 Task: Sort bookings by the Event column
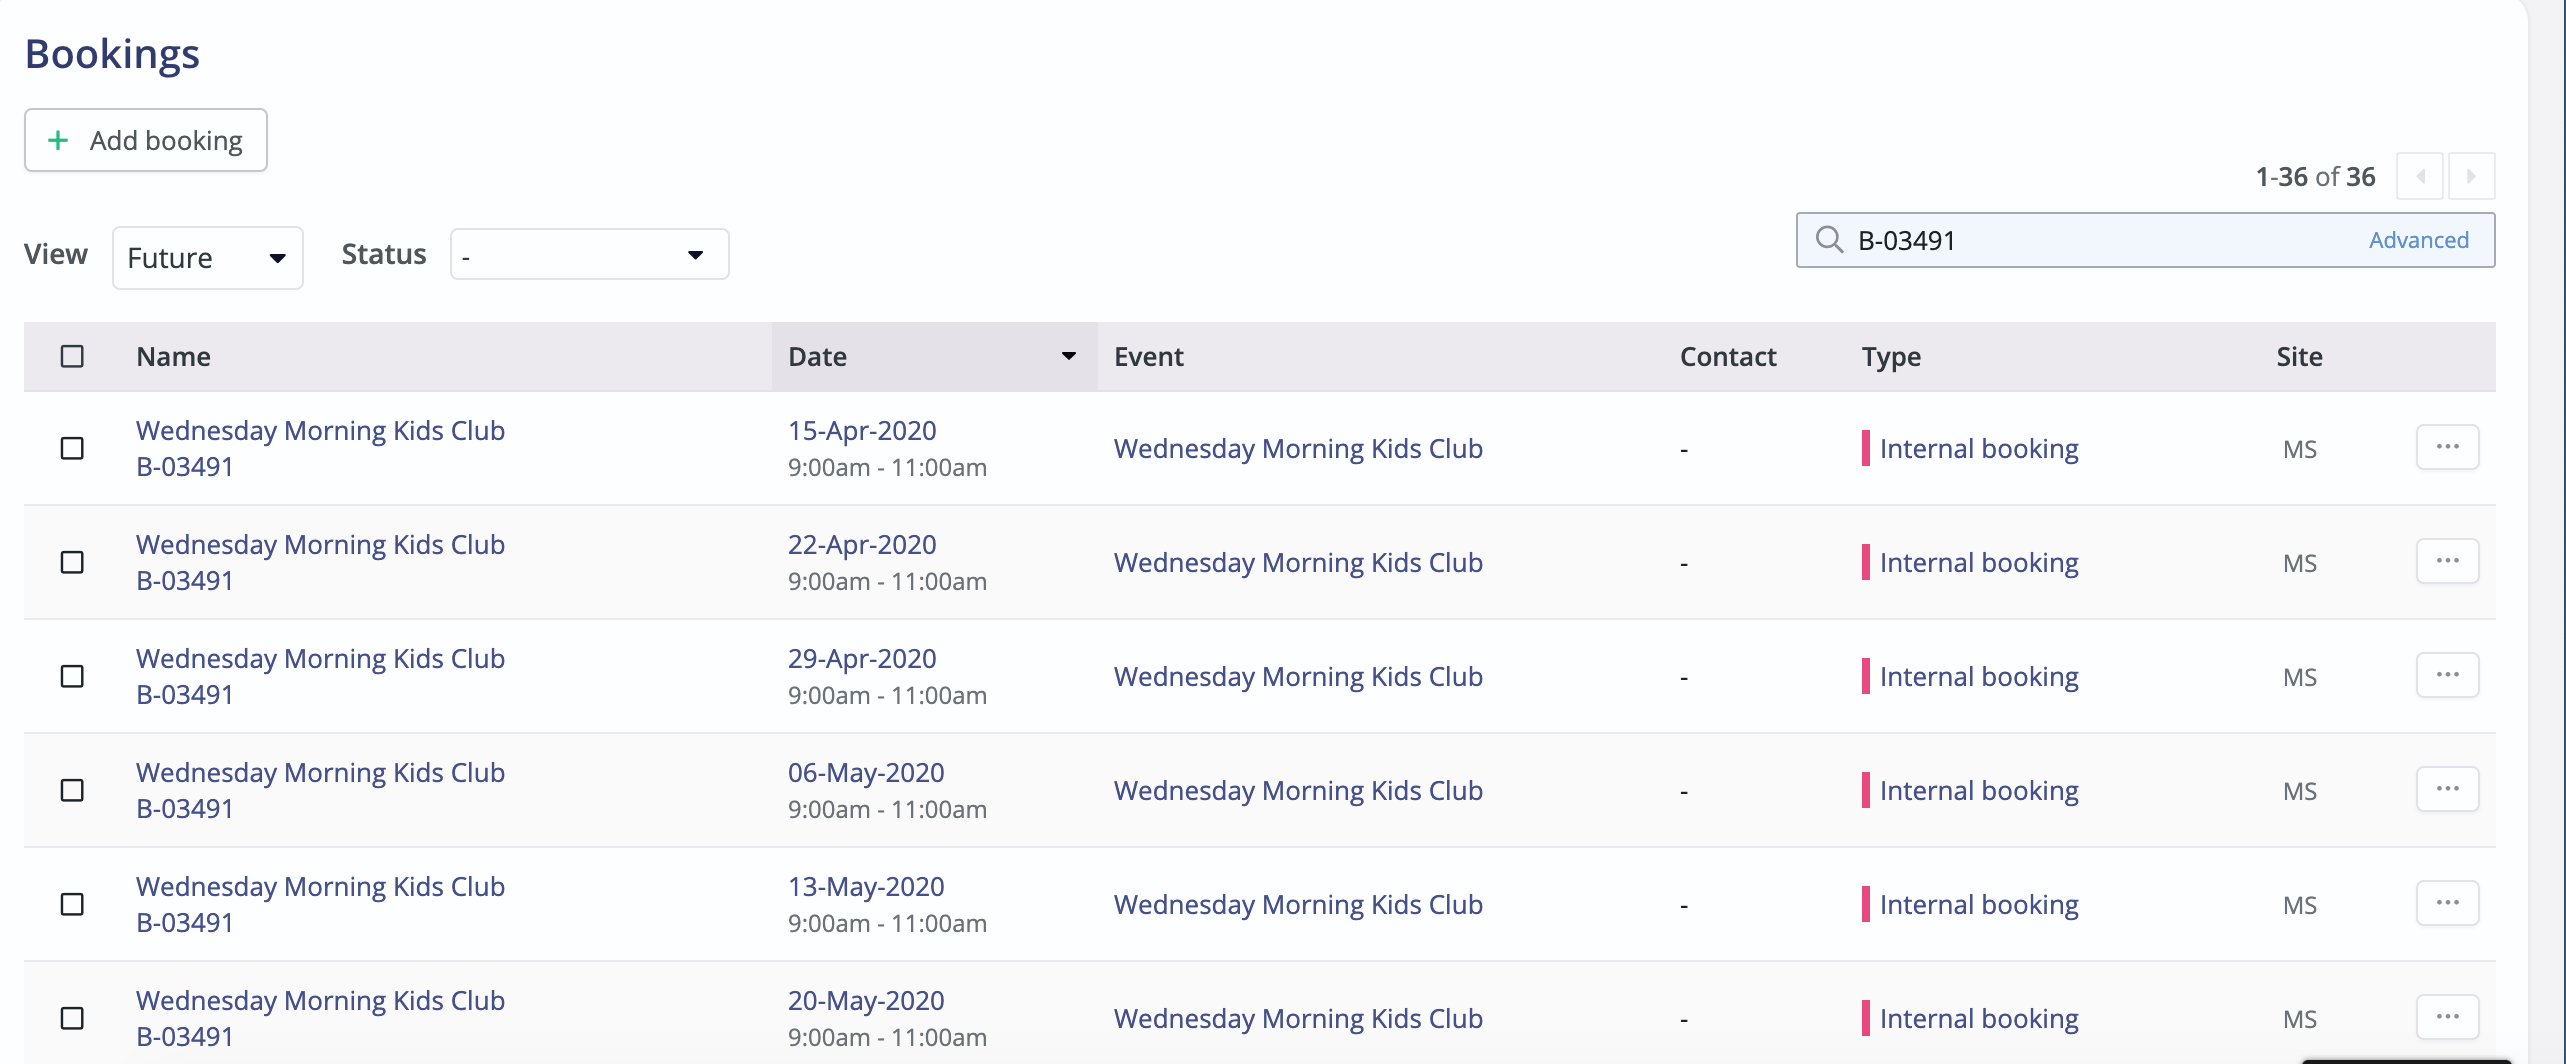(1148, 356)
